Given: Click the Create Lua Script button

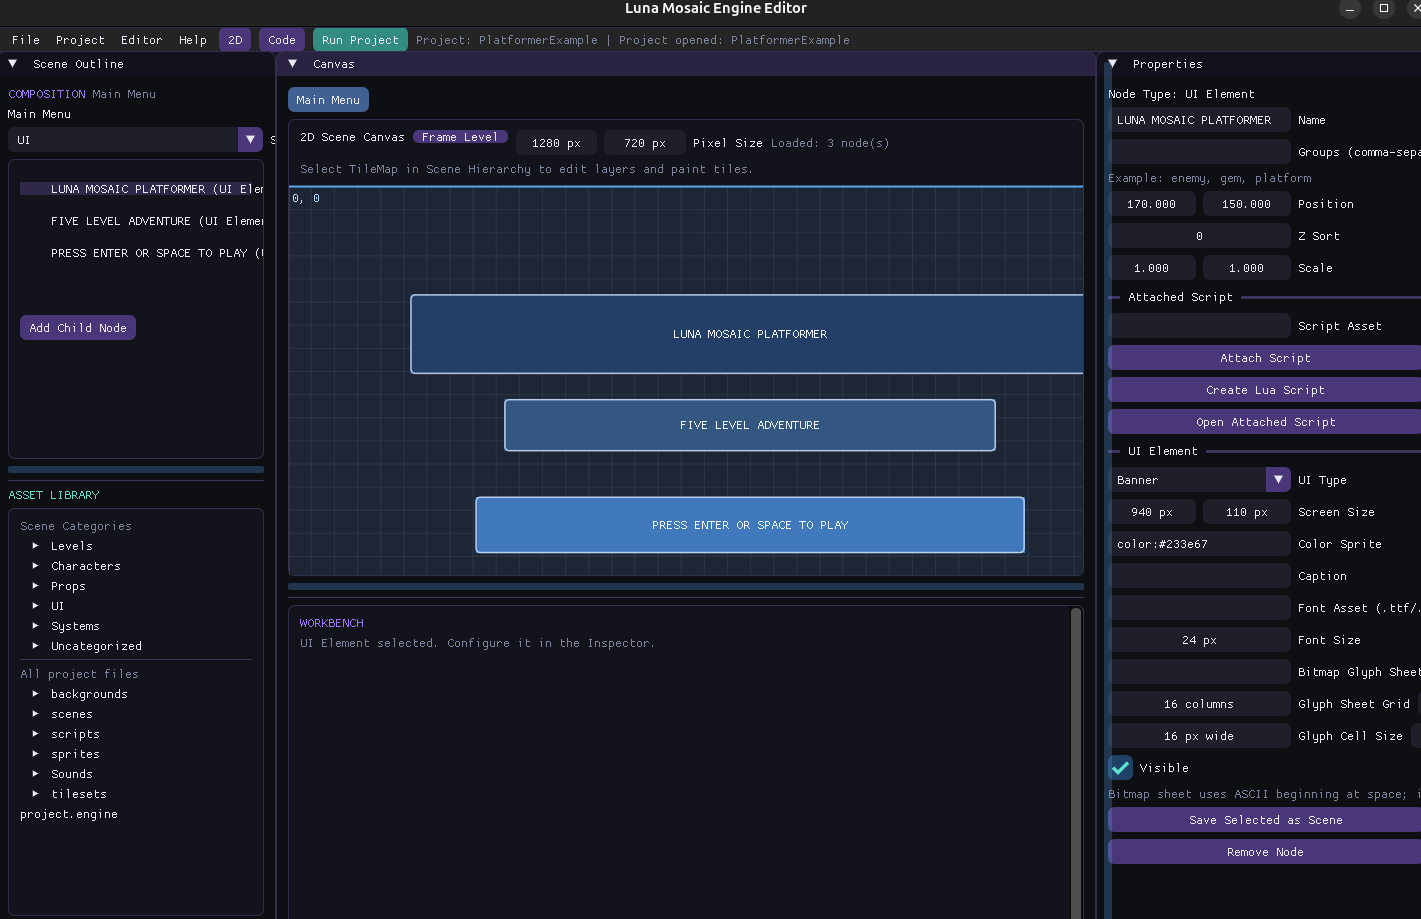Looking at the screenshot, I should click(x=1265, y=390).
